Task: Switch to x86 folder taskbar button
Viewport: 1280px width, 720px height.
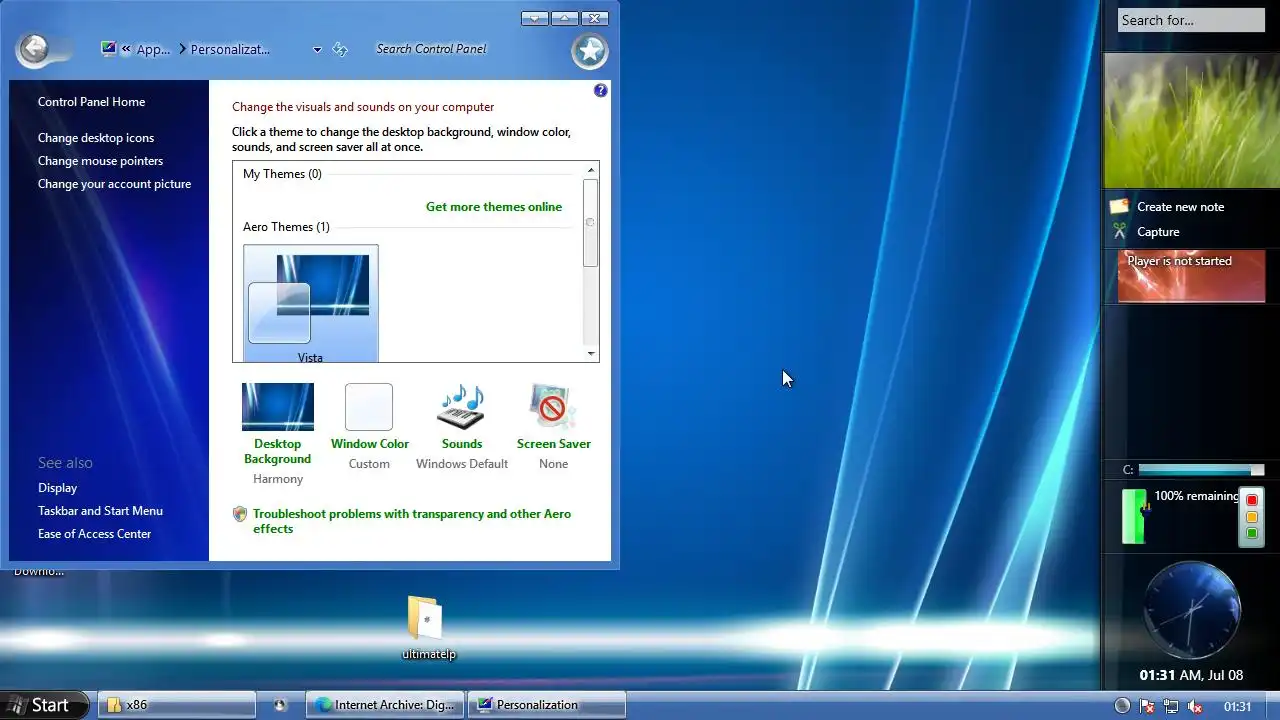Action: pyautogui.click(x=178, y=705)
